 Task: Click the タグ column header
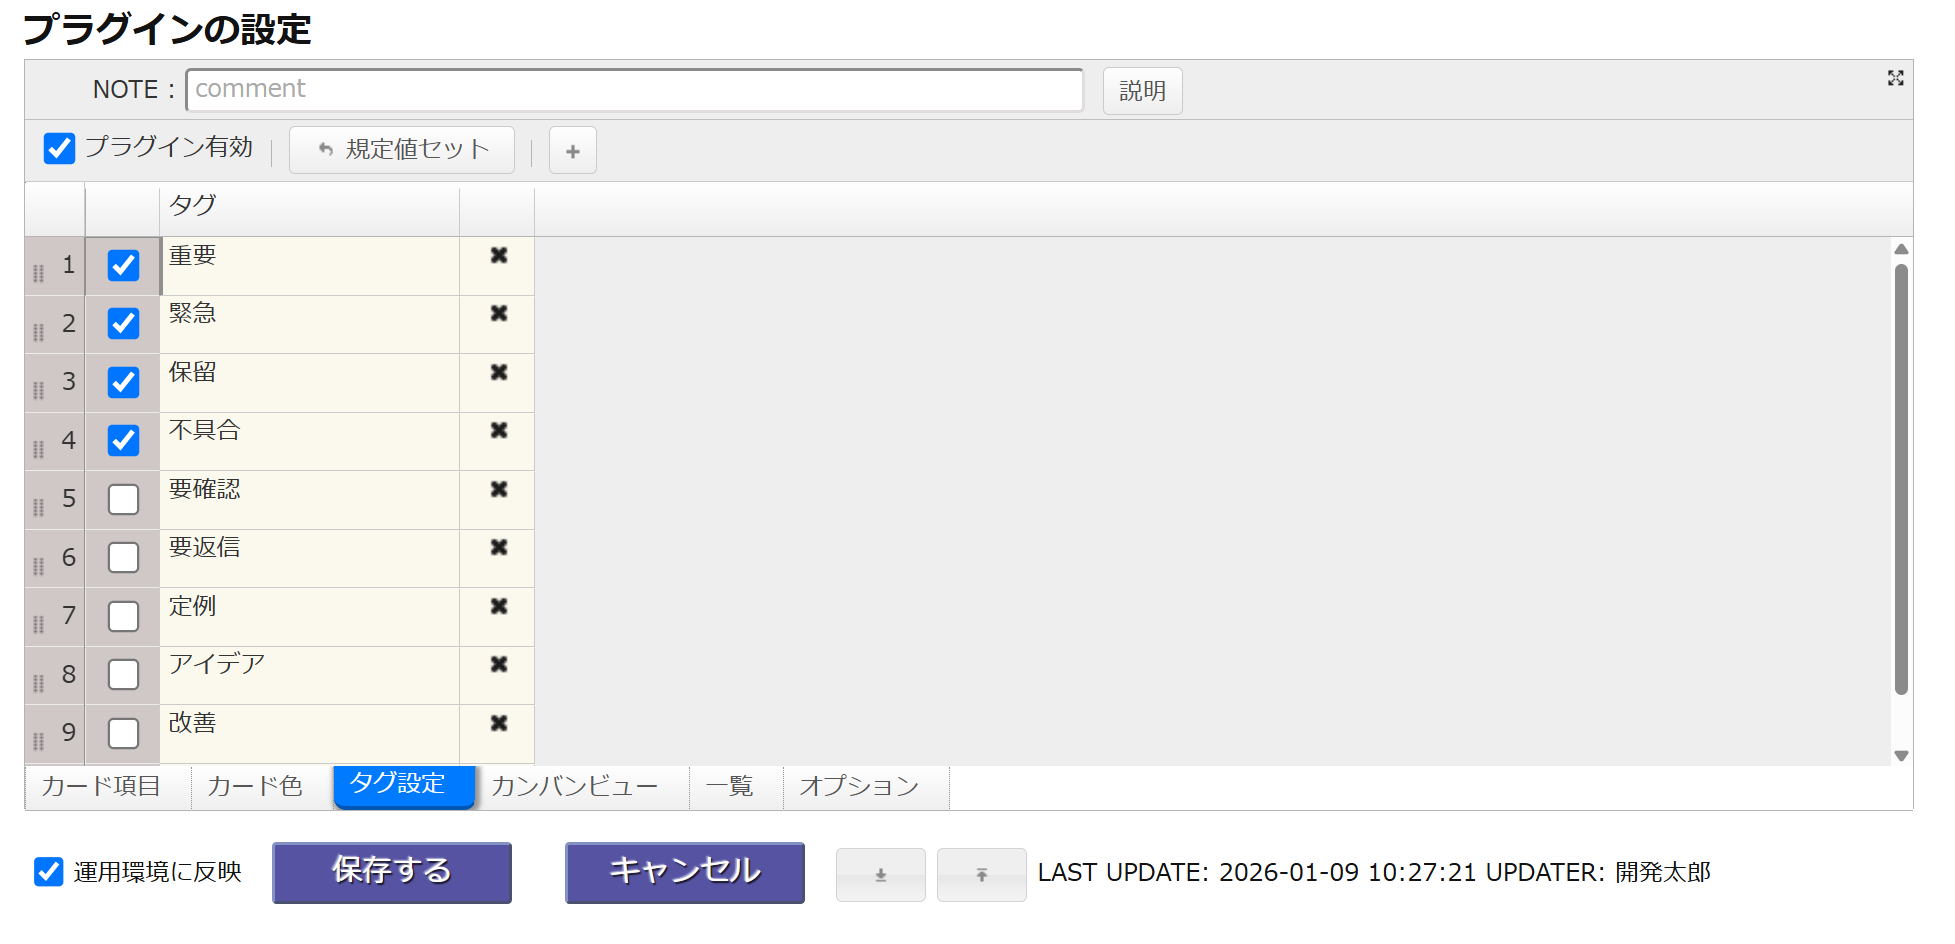tap(310, 209)
